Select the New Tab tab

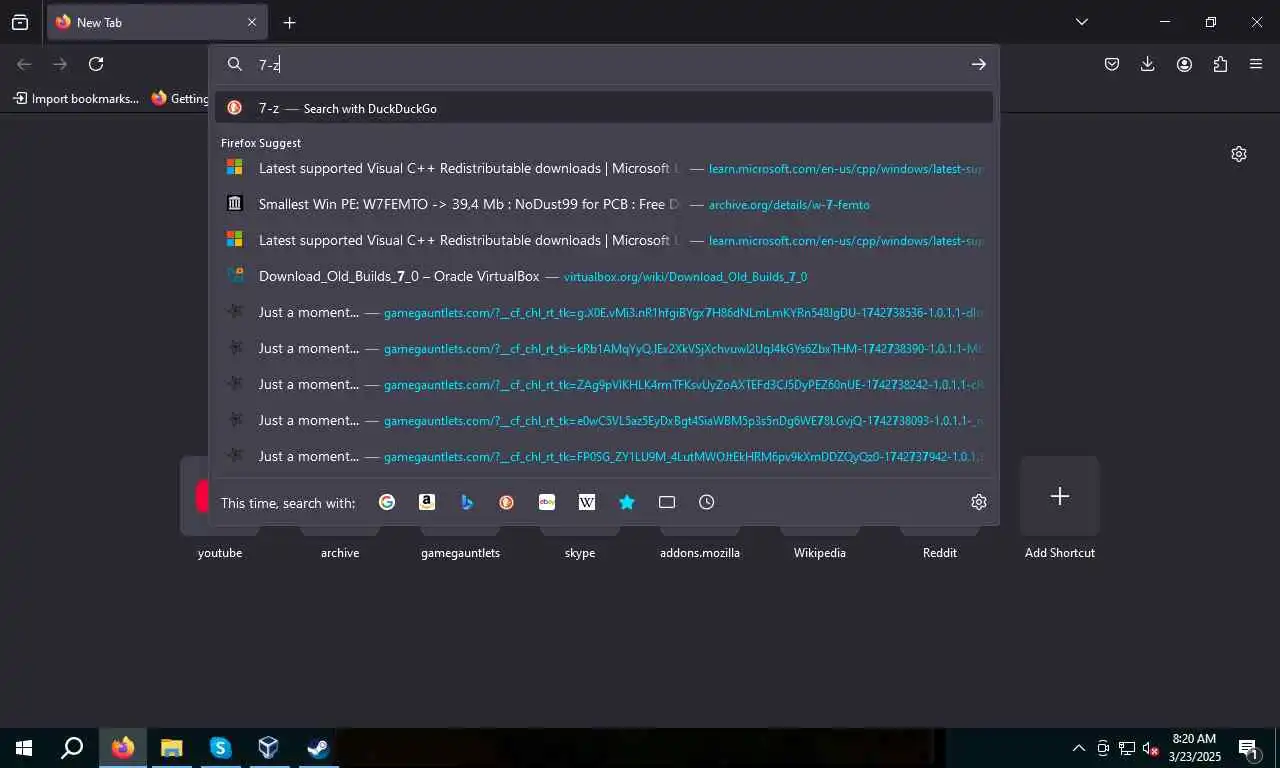(156, 22)
